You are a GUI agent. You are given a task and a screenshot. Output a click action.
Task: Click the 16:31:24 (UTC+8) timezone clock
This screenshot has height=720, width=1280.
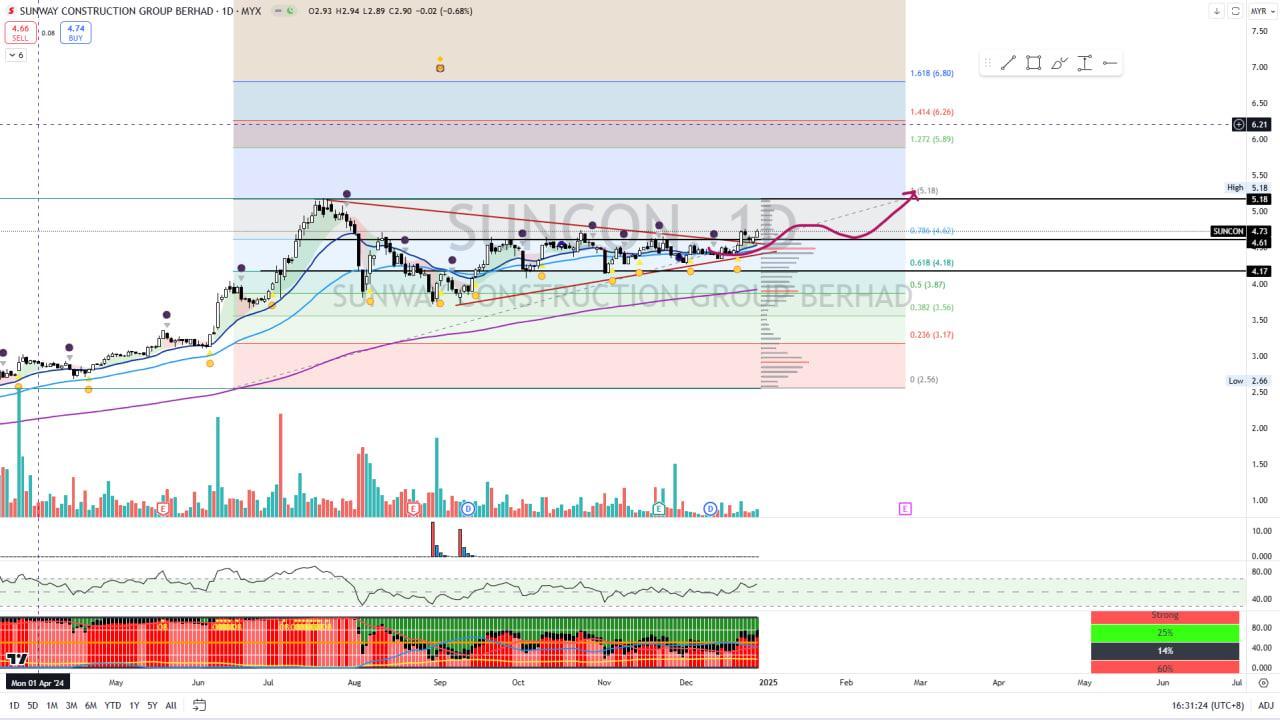click(1209, 705)
